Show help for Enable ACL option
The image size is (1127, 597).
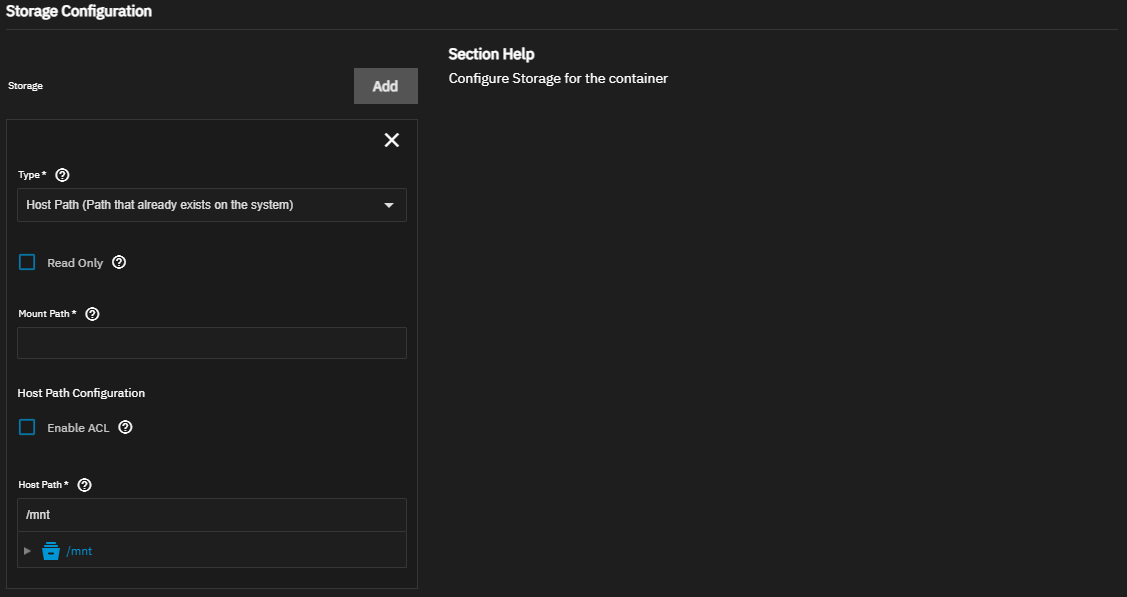point(125,428)
